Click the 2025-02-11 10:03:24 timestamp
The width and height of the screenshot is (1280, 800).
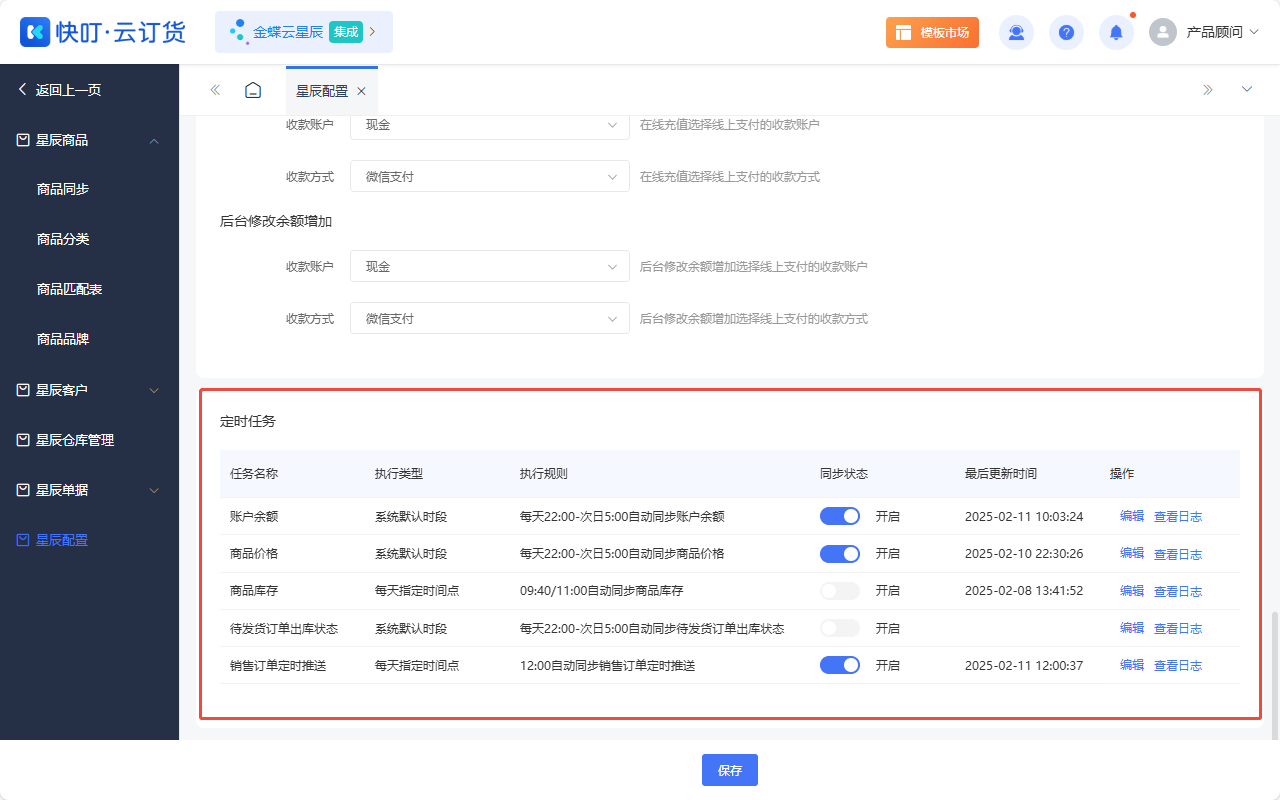click(1024, 517)
